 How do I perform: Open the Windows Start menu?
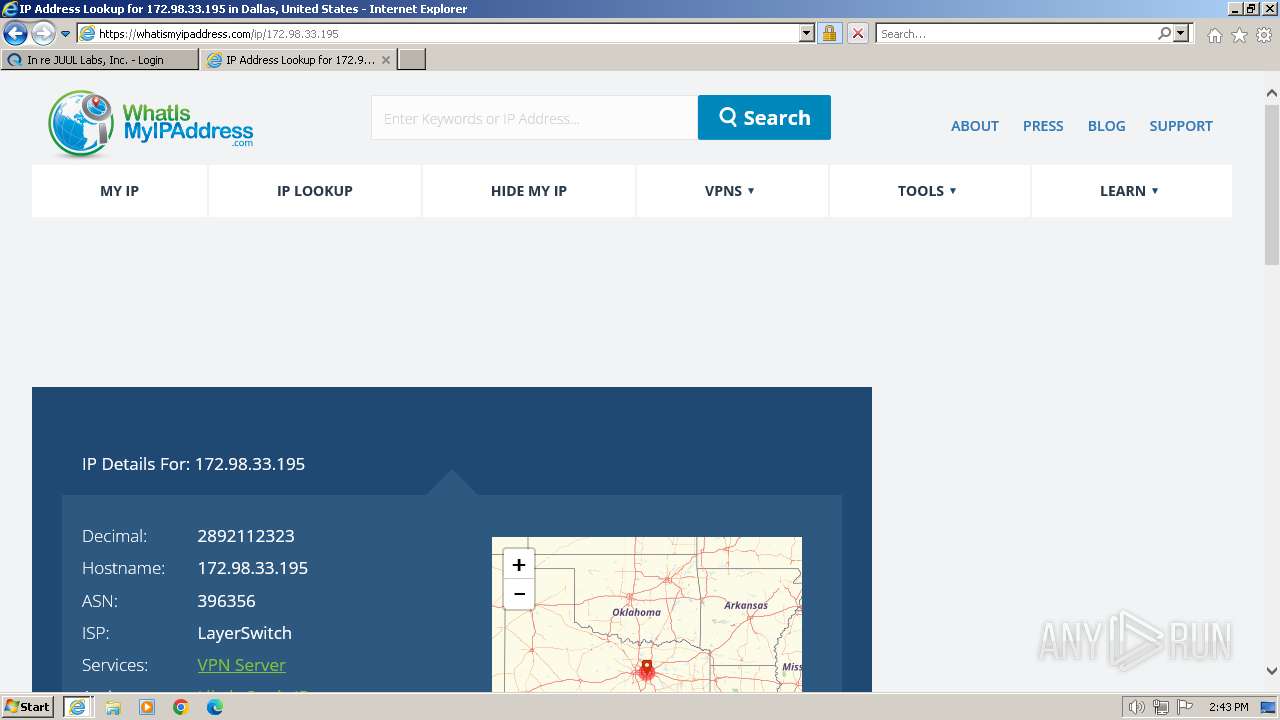tap(27, 707)
